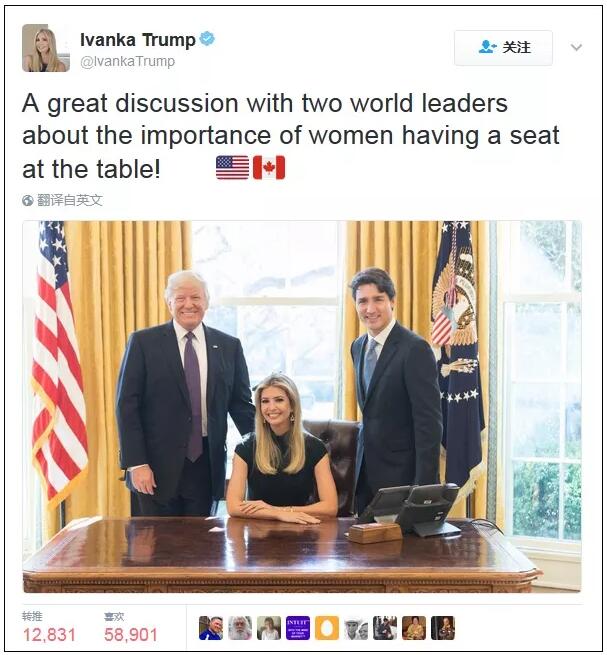Click the Canadian flag emoji

pyautogui.click(x=269, y=168)
